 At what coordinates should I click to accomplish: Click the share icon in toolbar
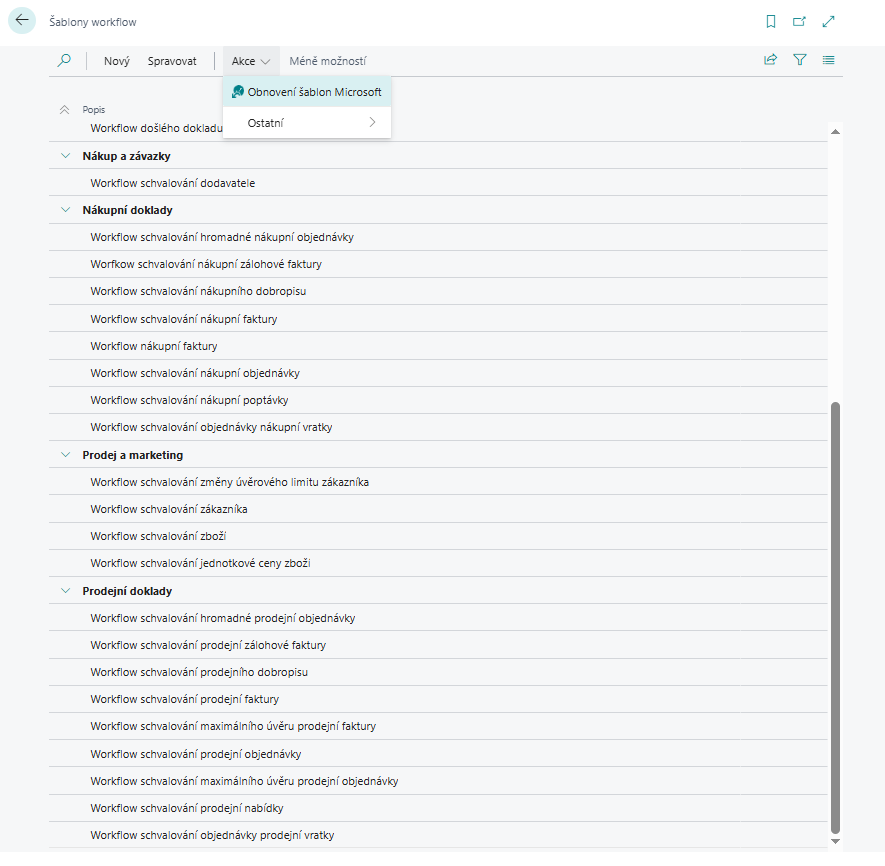(770, 60)
